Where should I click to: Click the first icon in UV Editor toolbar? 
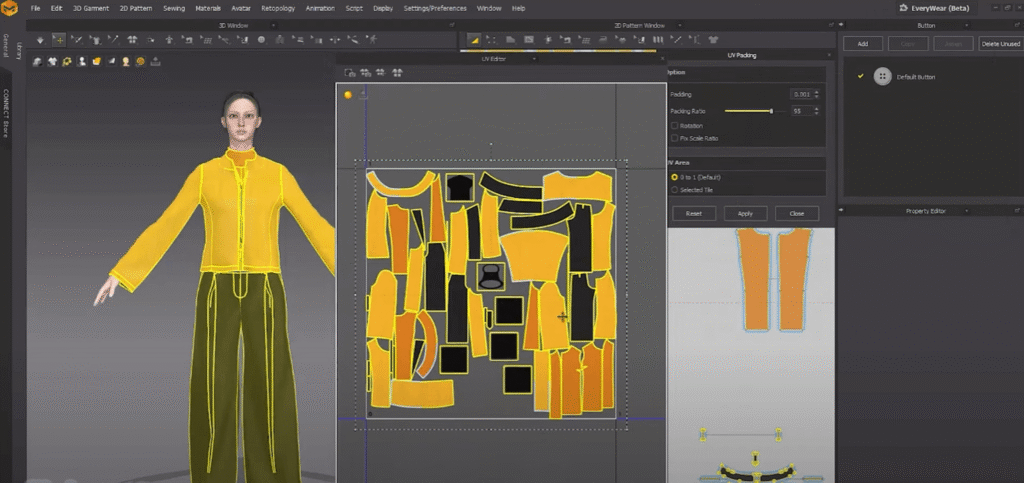[351, 73]
